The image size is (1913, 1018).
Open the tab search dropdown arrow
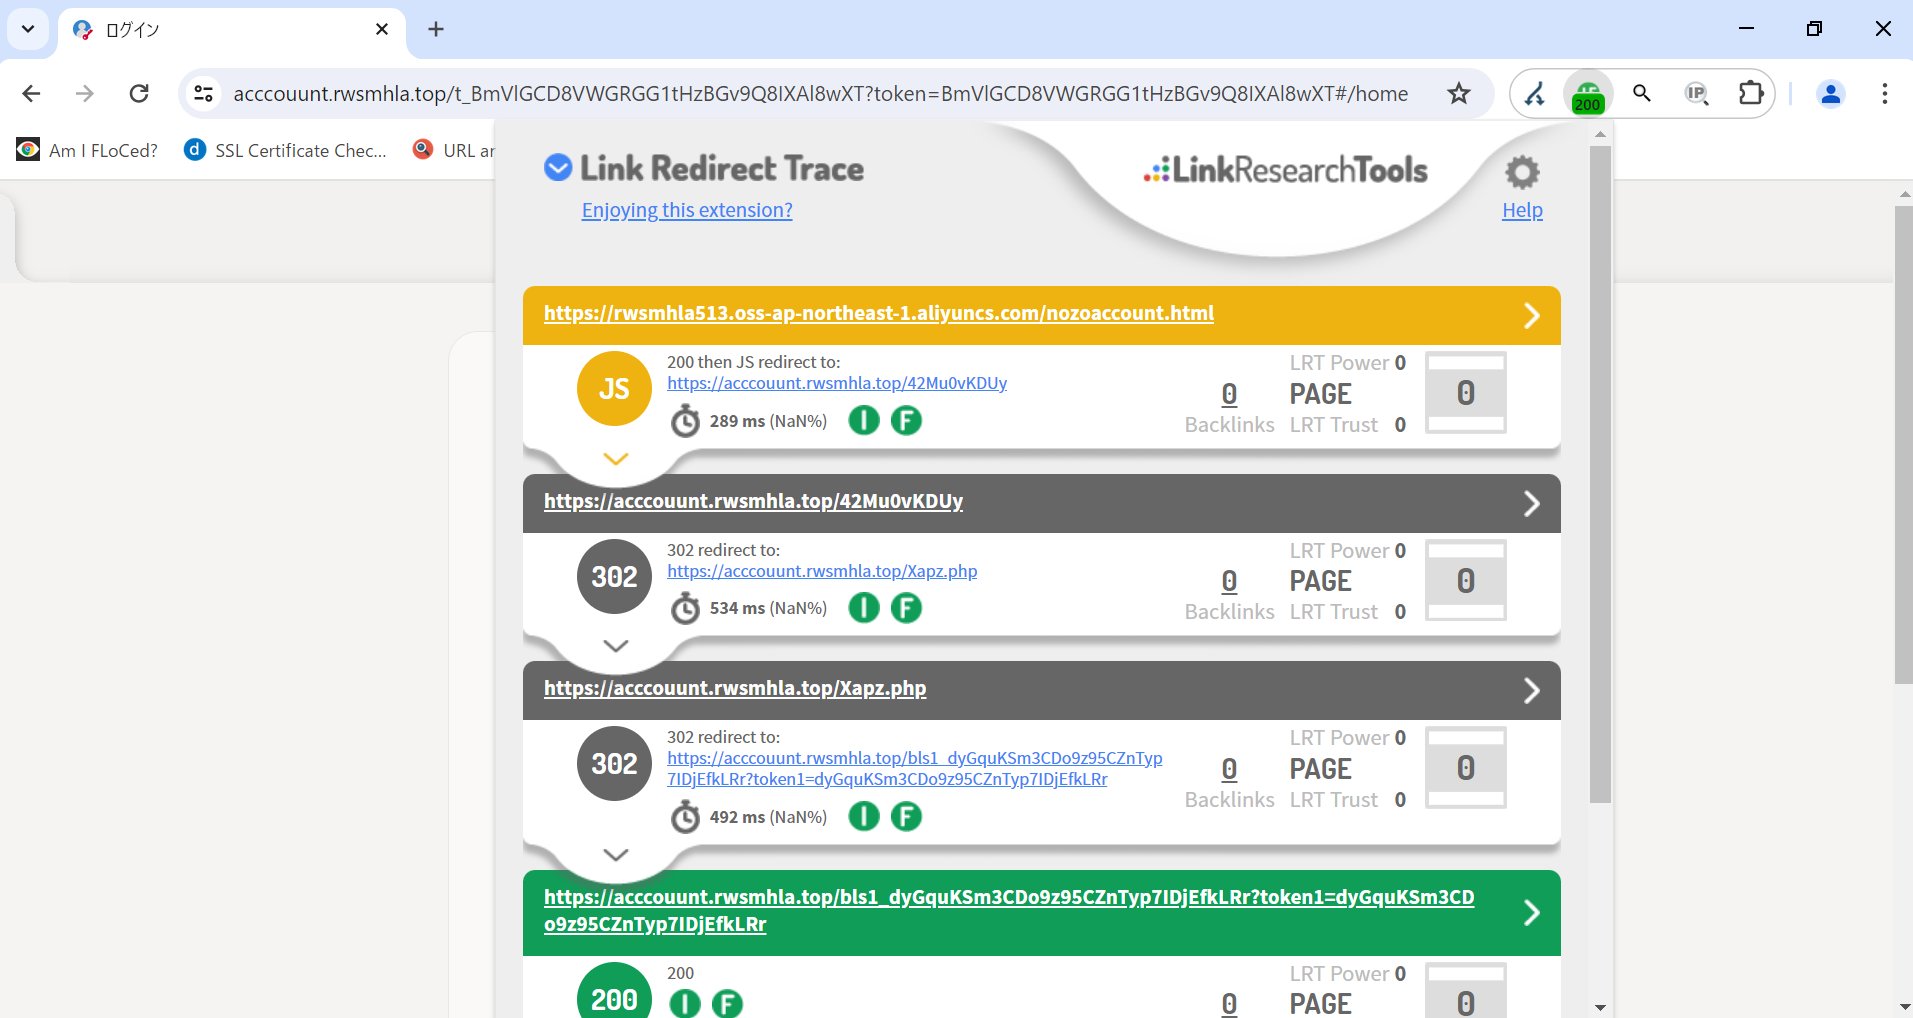[28, 29]
